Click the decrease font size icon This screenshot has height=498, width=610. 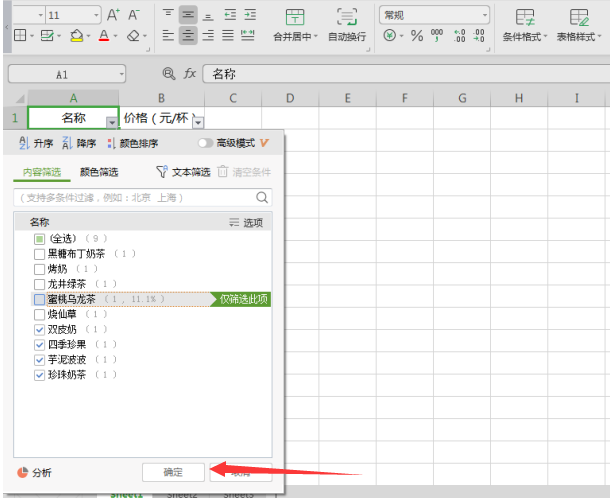(x=133, y=15)
